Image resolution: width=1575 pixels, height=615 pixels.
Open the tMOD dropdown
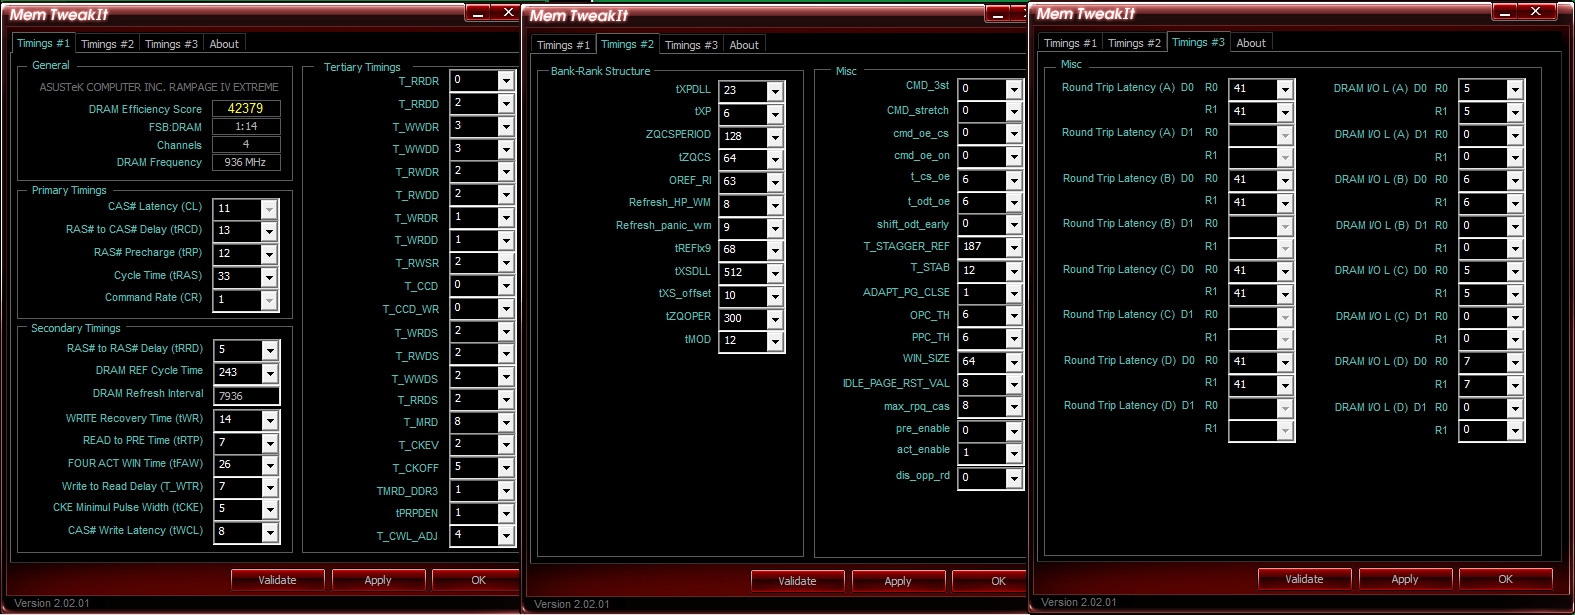(775, 341)
